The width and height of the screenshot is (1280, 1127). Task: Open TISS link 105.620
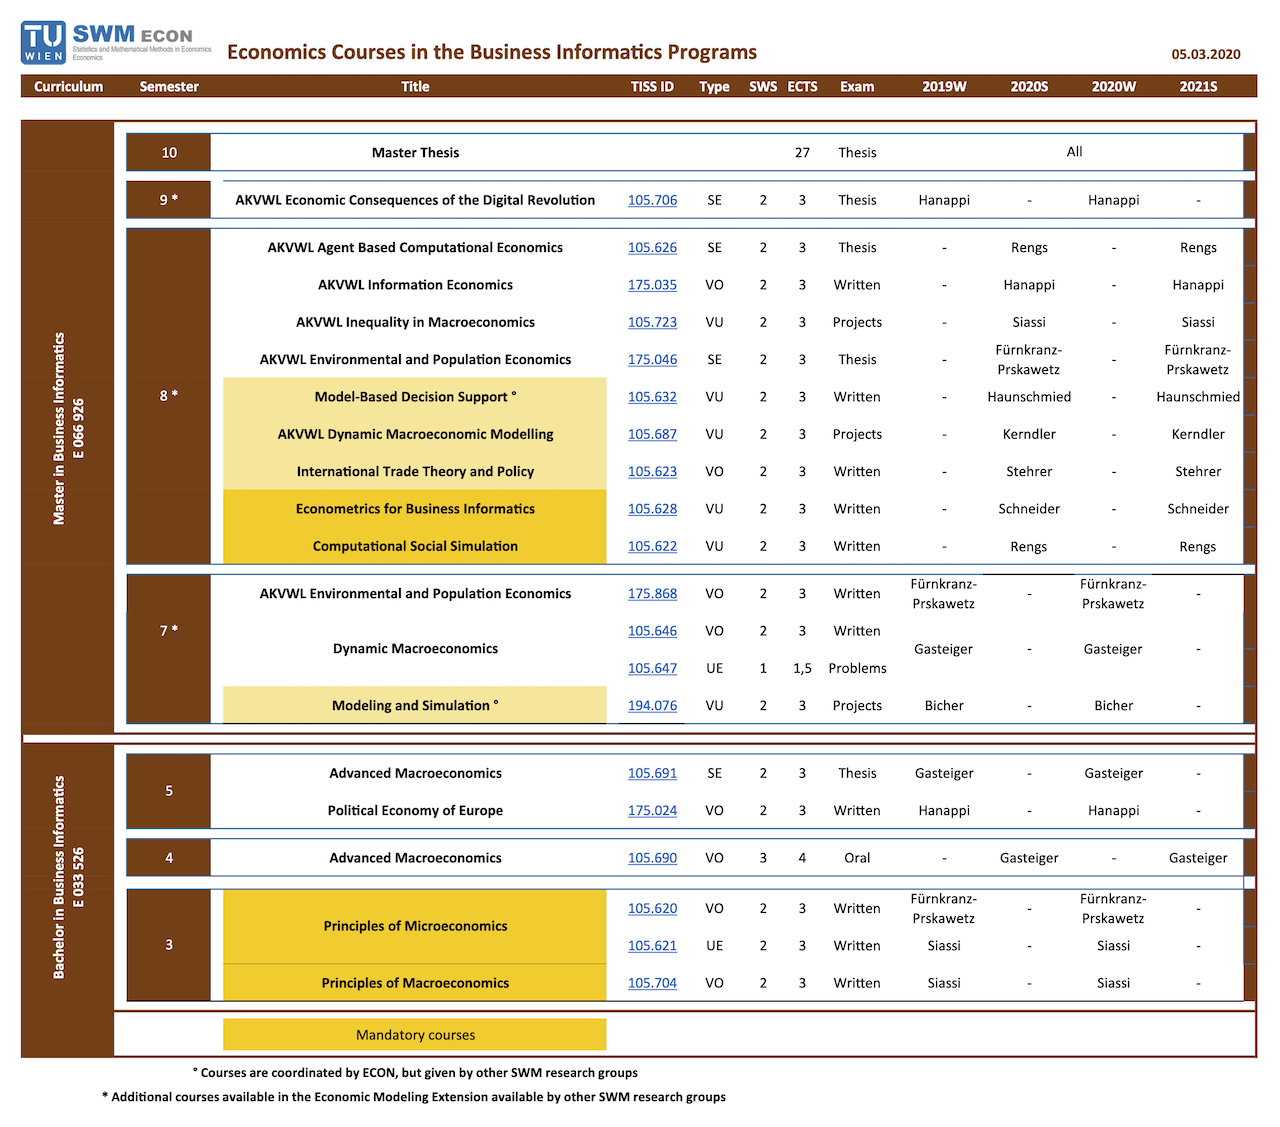[x=652, y=908]
